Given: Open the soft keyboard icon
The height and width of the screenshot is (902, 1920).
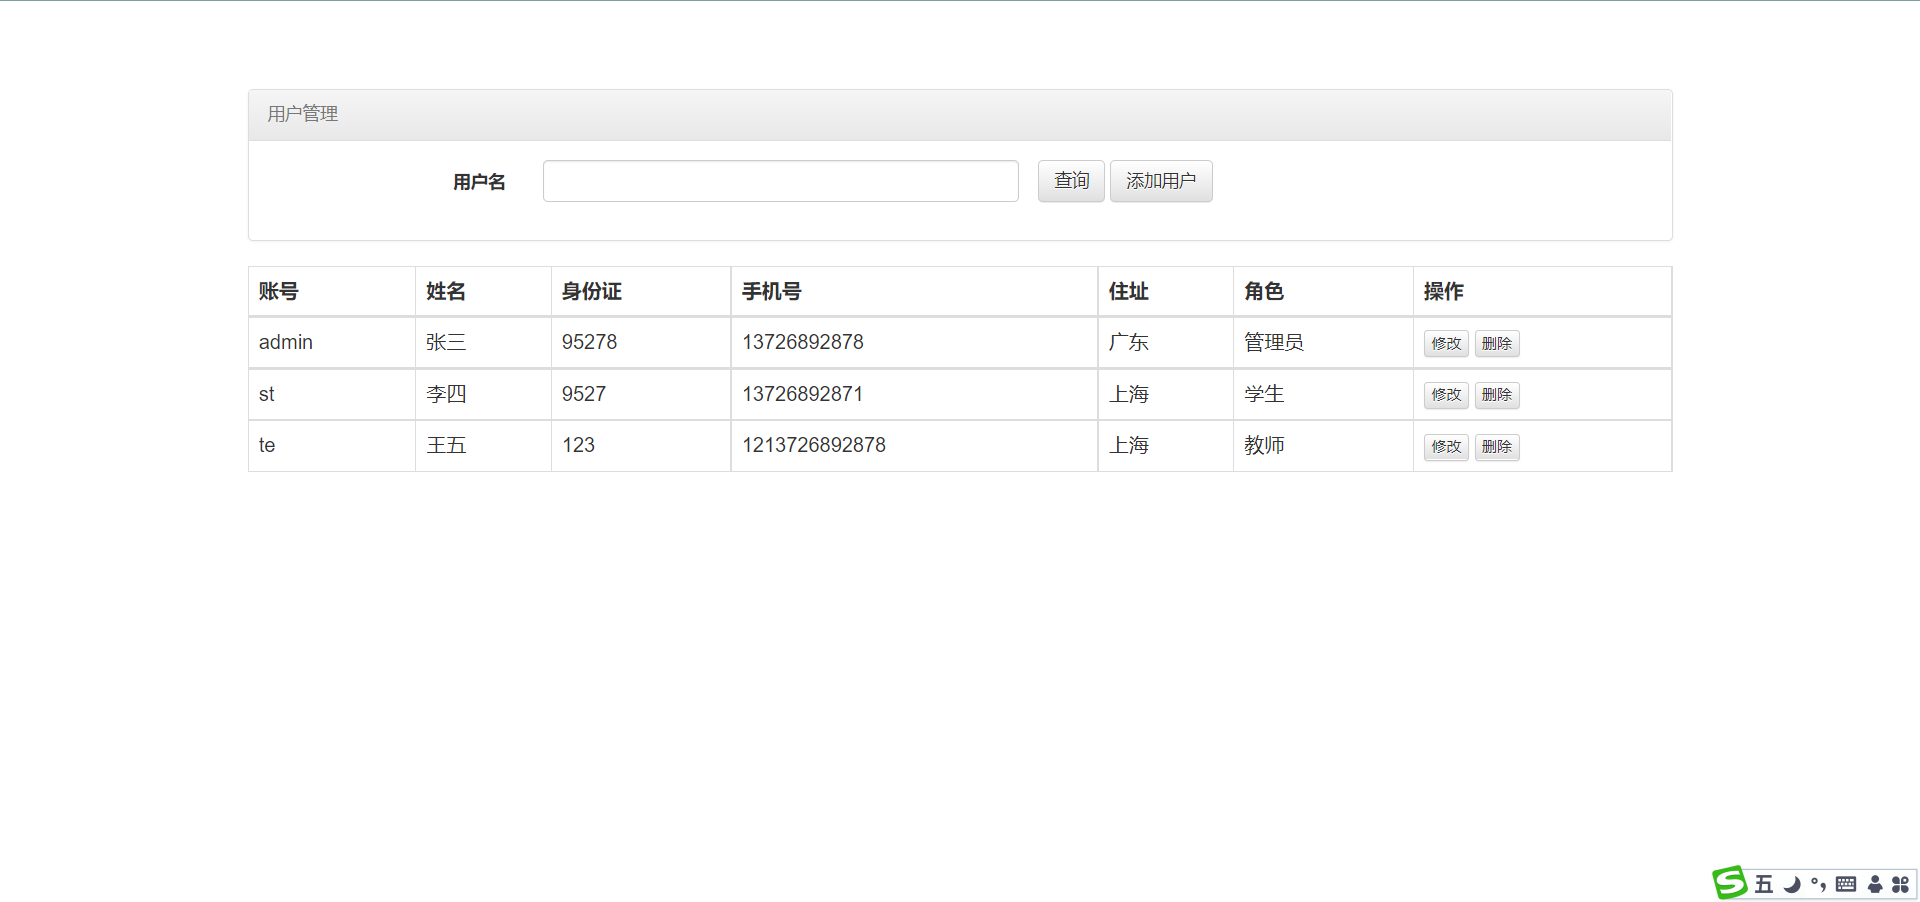Looking at the screenshot, I should [x=1846, y=884].
